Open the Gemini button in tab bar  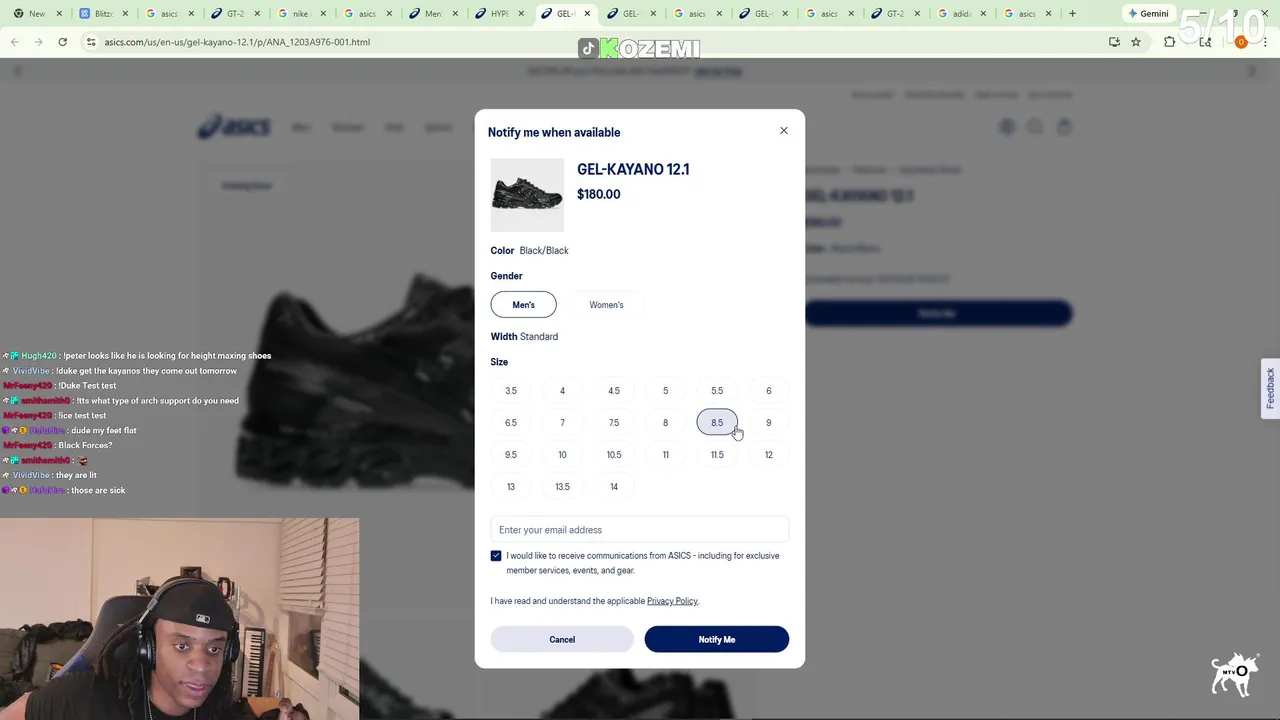point(1148,14)
